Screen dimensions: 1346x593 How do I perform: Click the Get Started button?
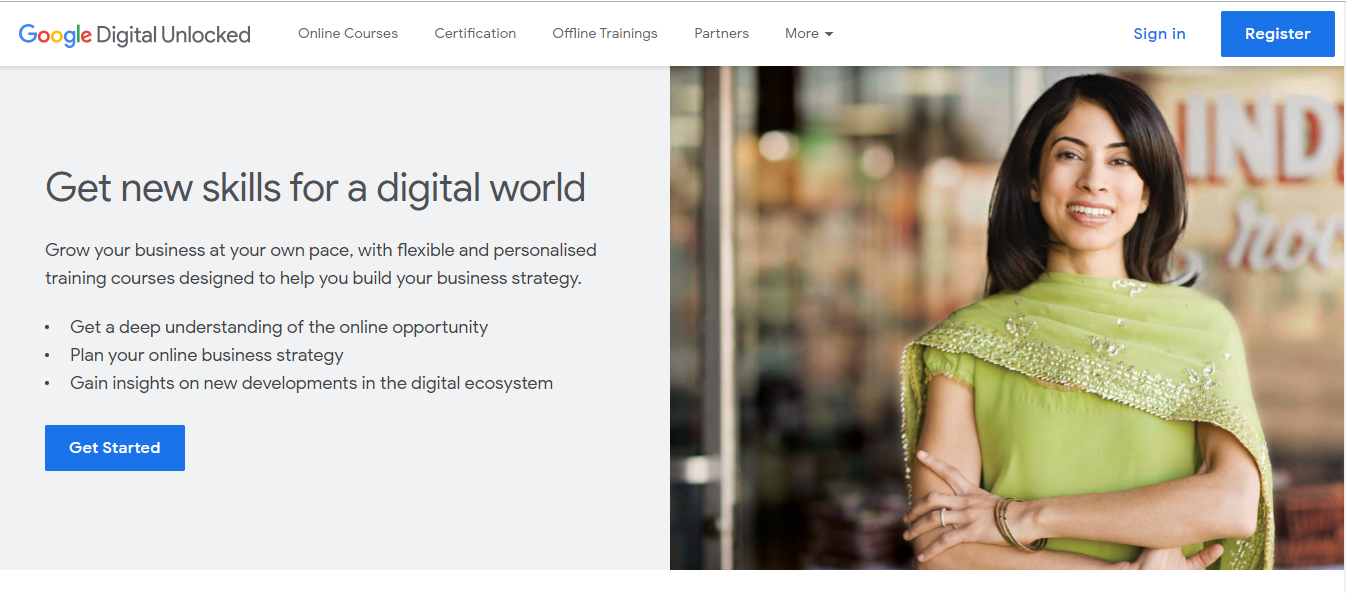point(114,447)
